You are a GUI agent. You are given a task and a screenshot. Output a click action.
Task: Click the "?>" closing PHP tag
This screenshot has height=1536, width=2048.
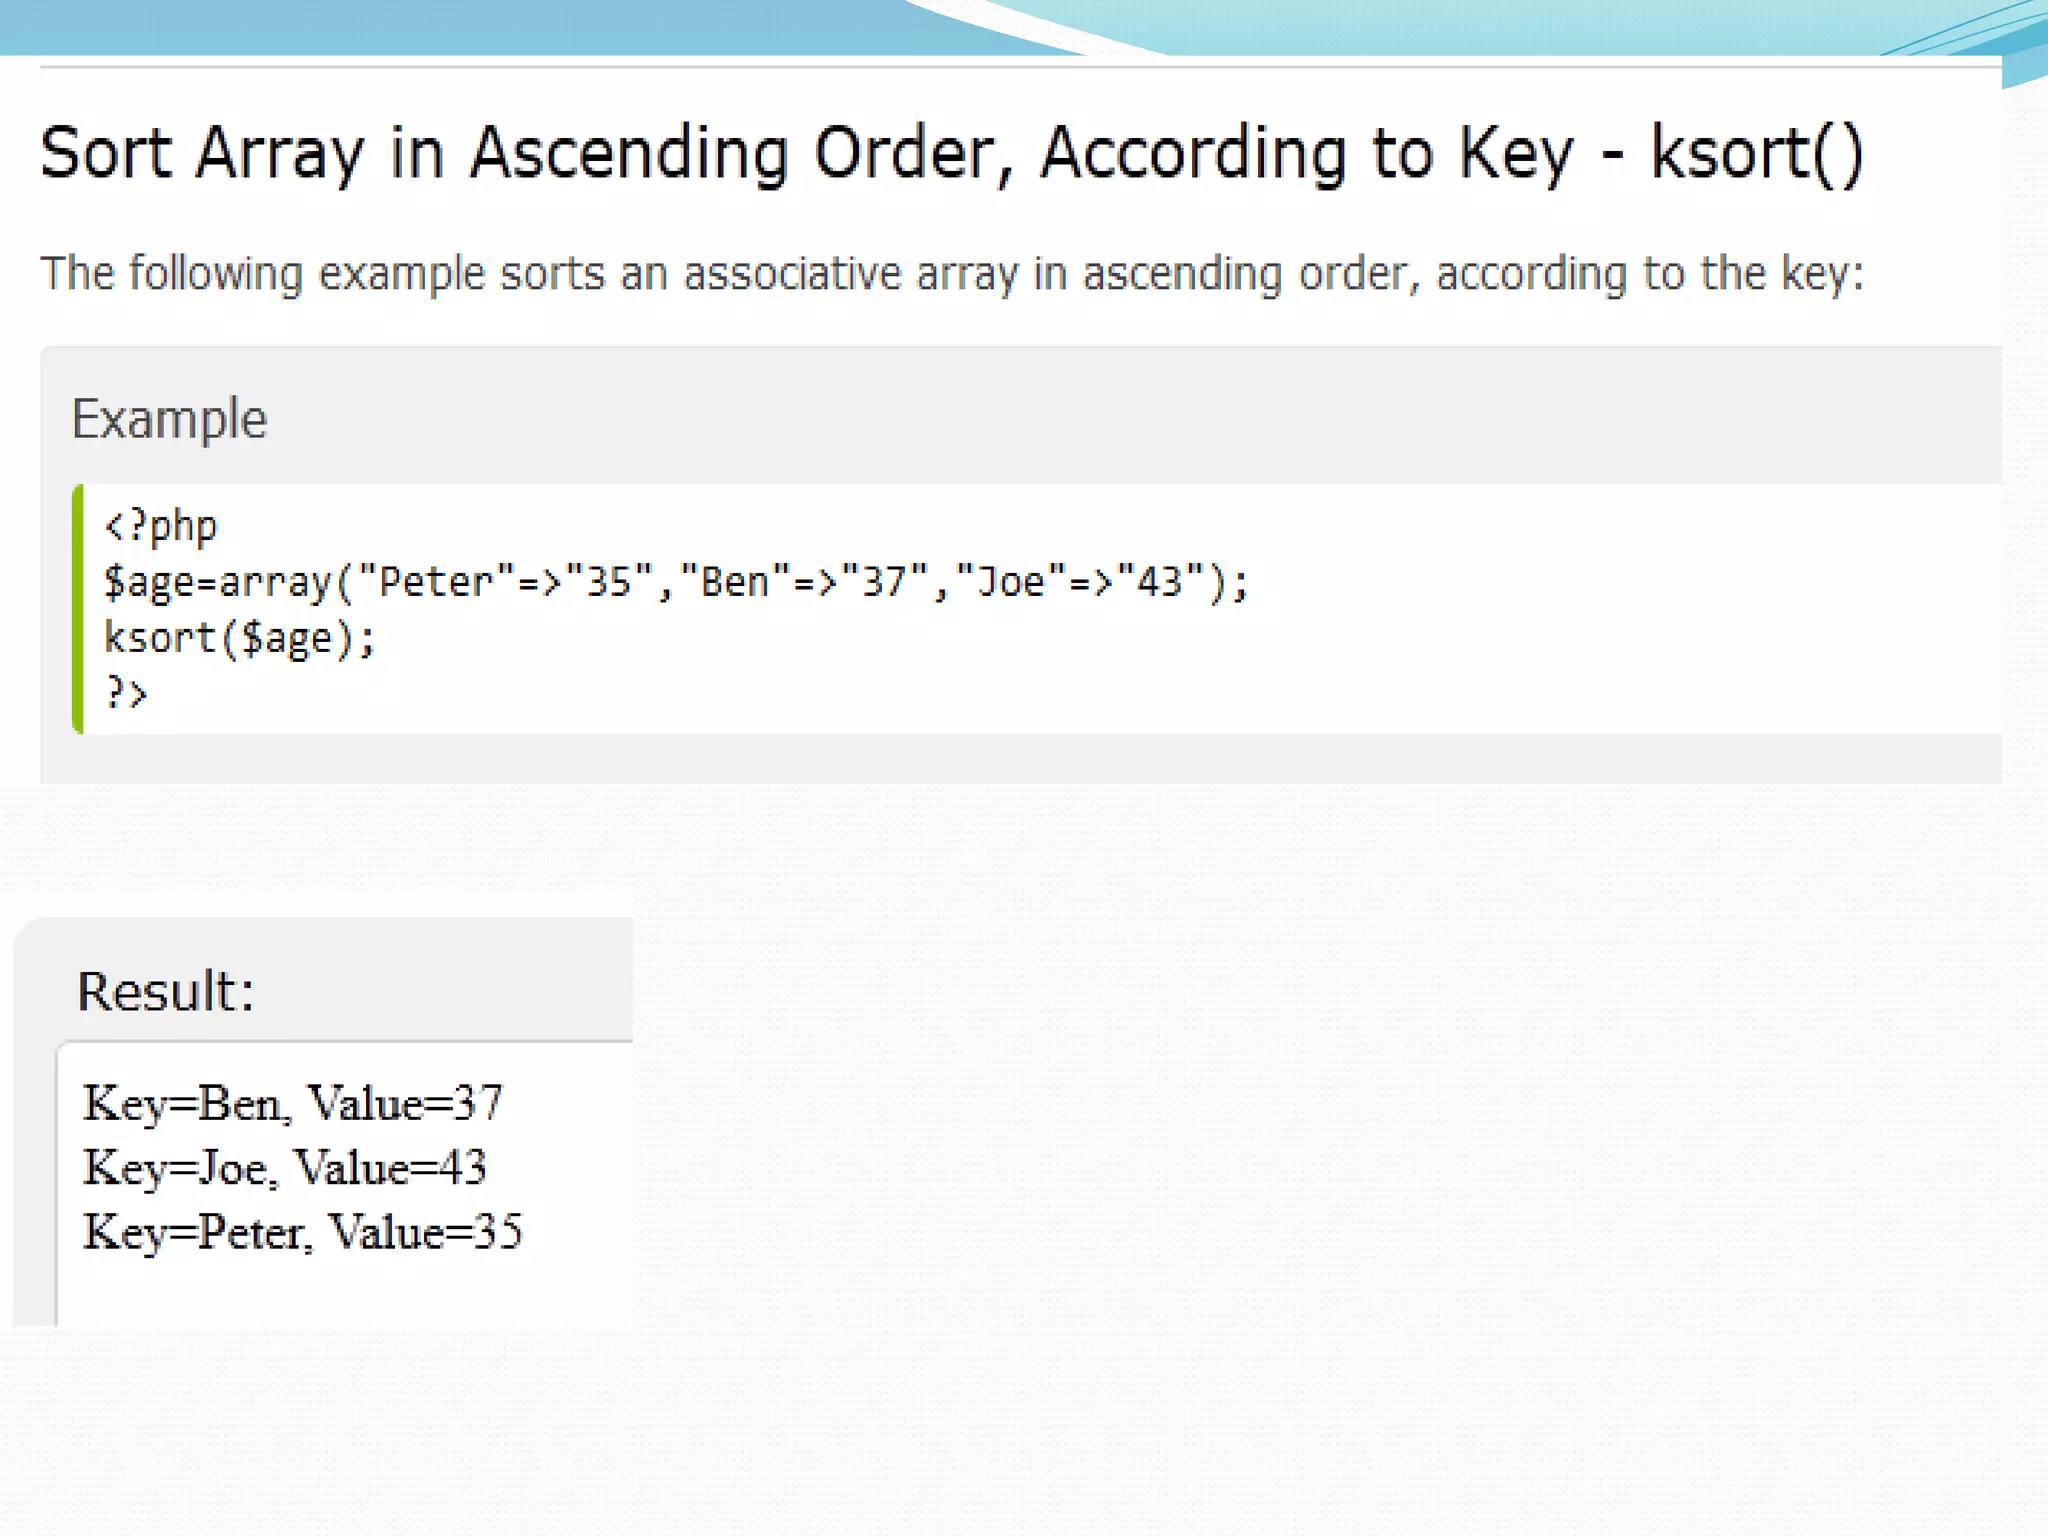point(126,692)
